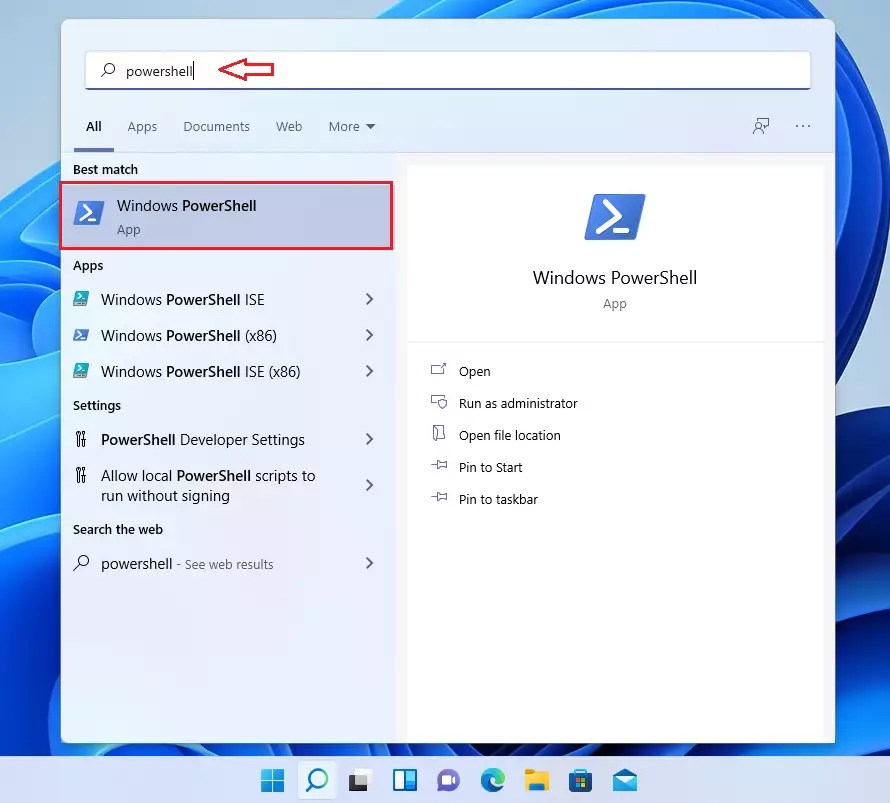
Task: Open the Mail app from the taskbar
Action: [x=624, y=780]
